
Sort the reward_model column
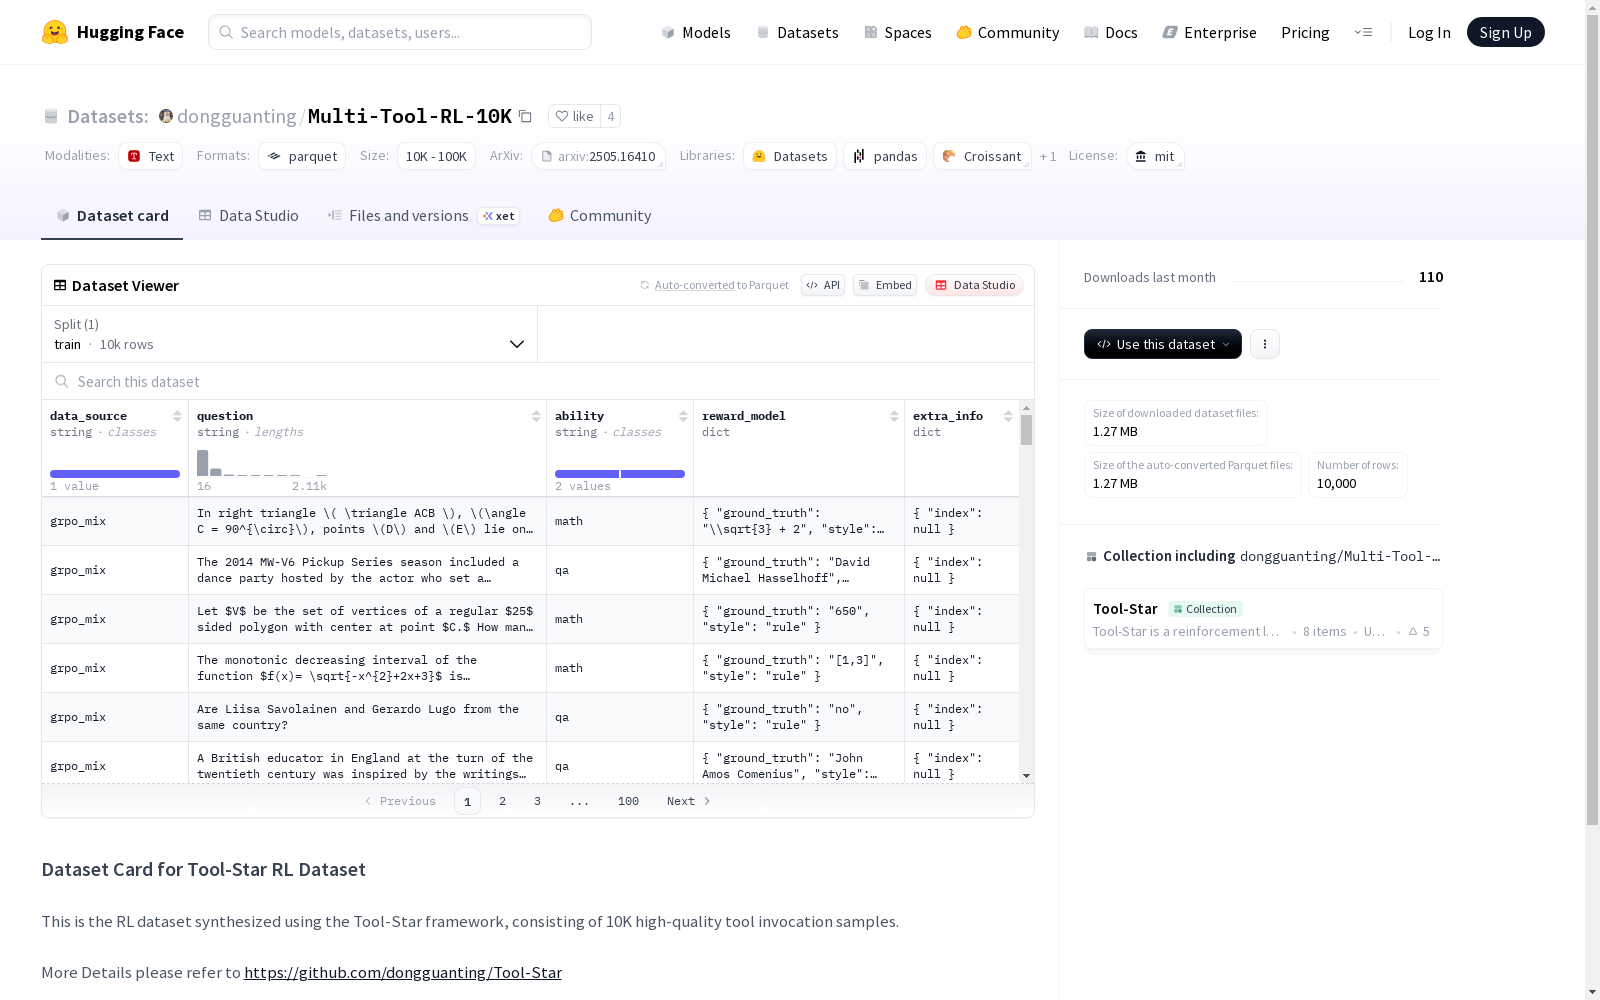click(x=894, y=416)
